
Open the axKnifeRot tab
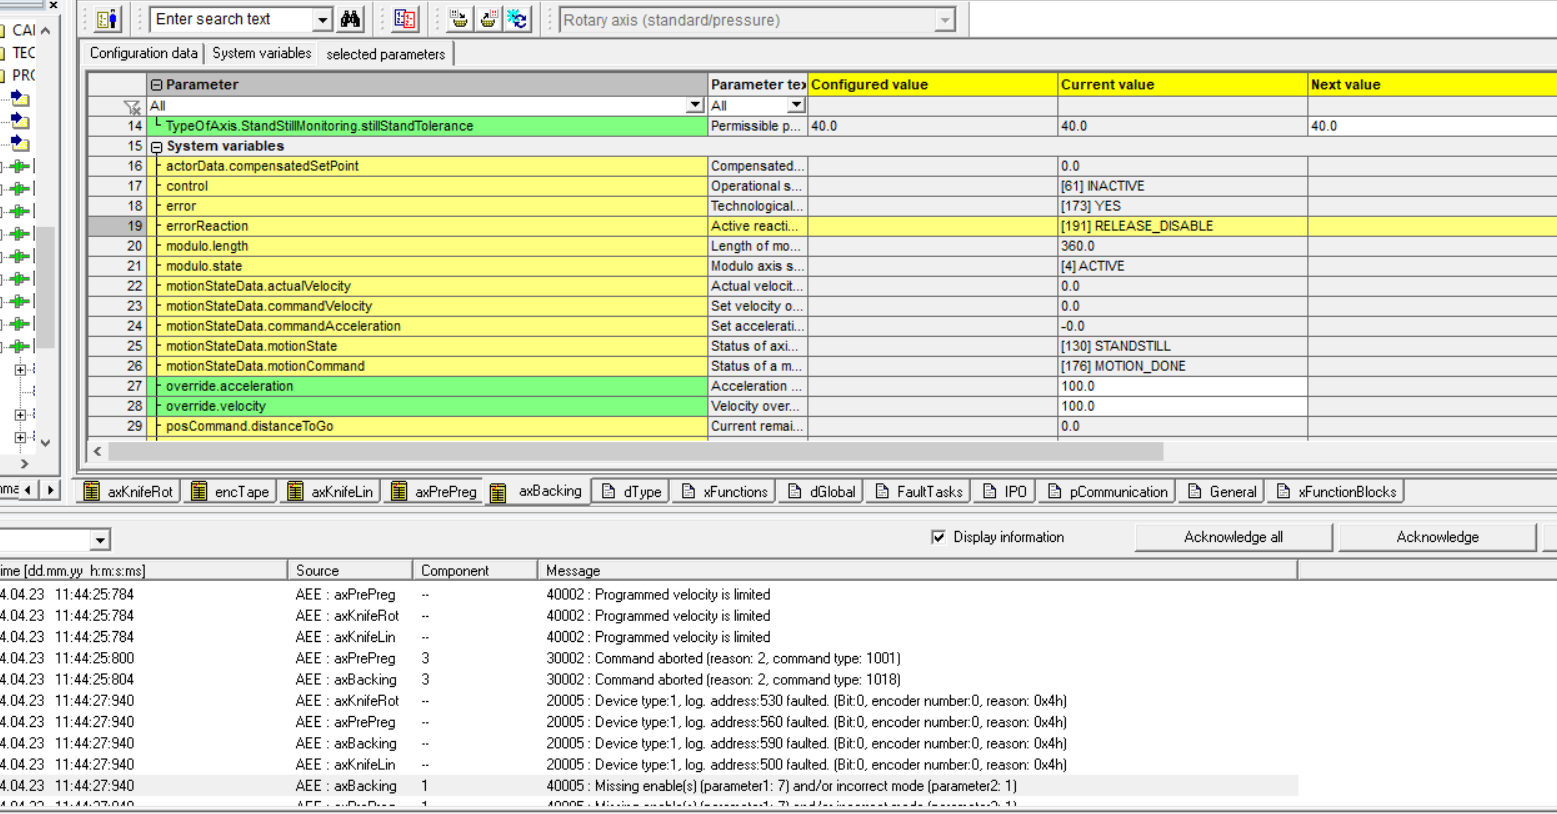129,492
